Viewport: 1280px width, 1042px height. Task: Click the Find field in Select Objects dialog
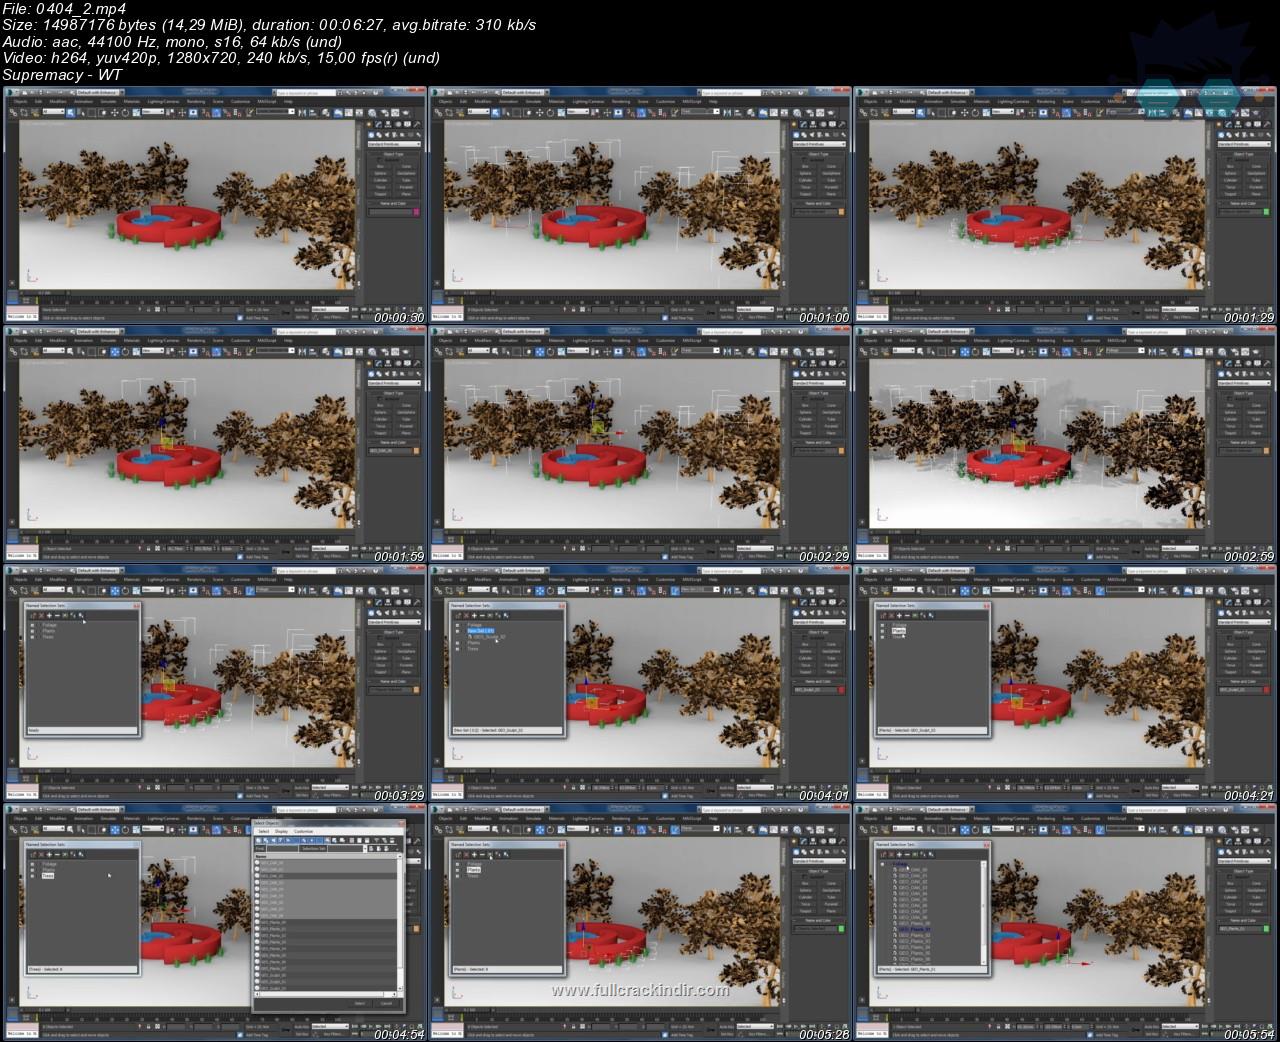282,848
